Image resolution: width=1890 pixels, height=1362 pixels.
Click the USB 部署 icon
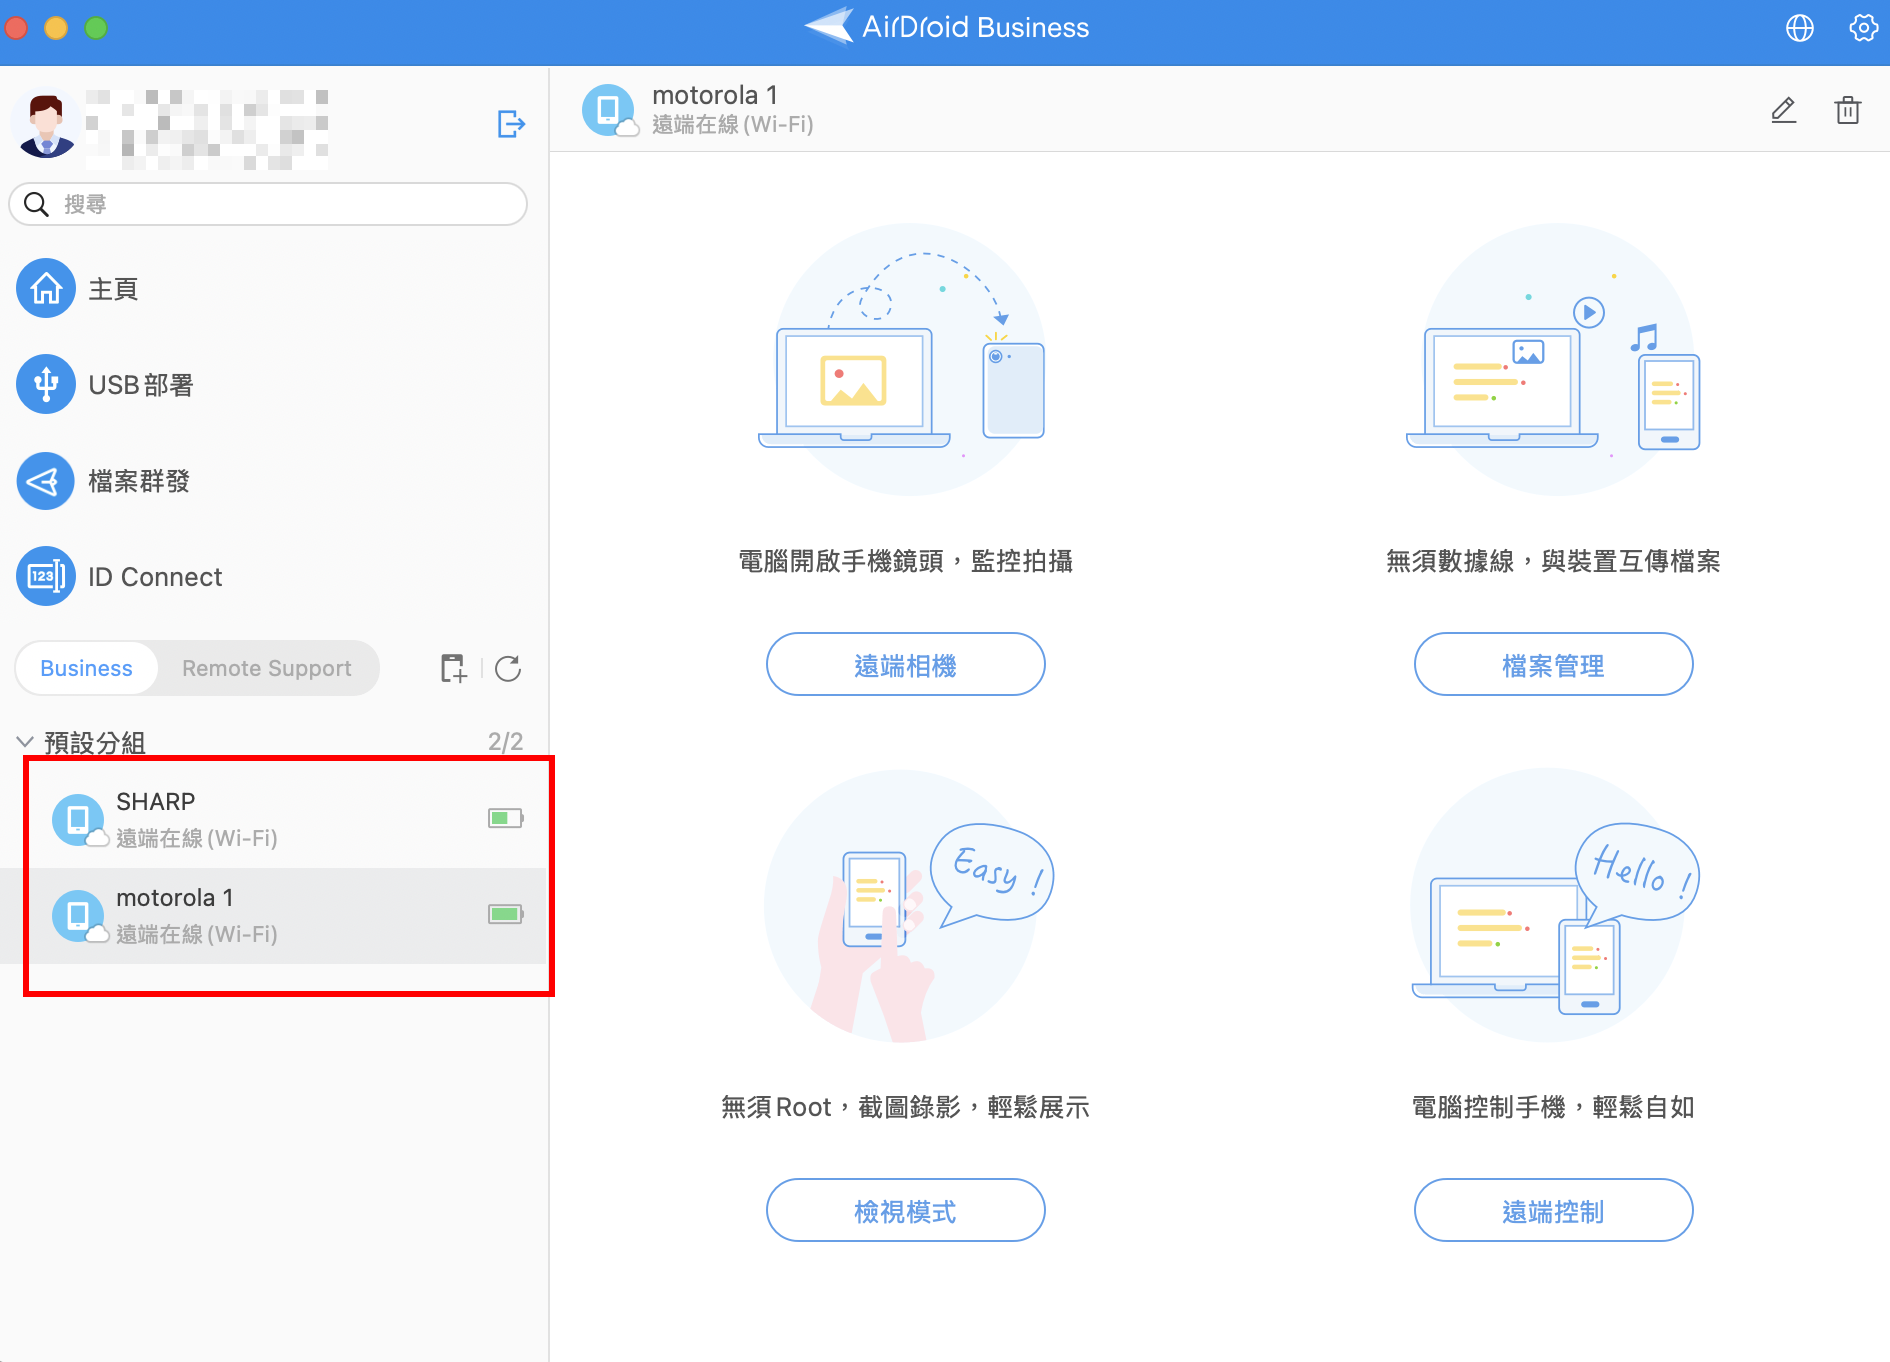click(46, 384)
